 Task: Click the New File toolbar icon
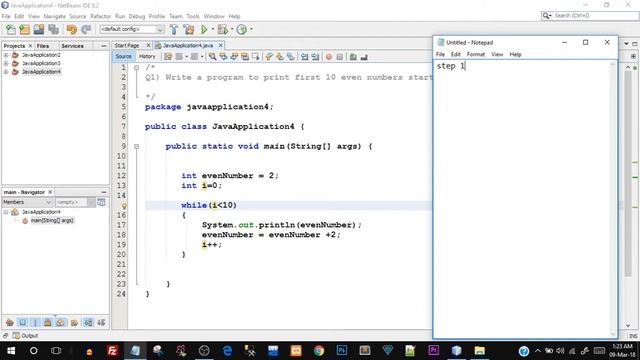pos(11,29)
